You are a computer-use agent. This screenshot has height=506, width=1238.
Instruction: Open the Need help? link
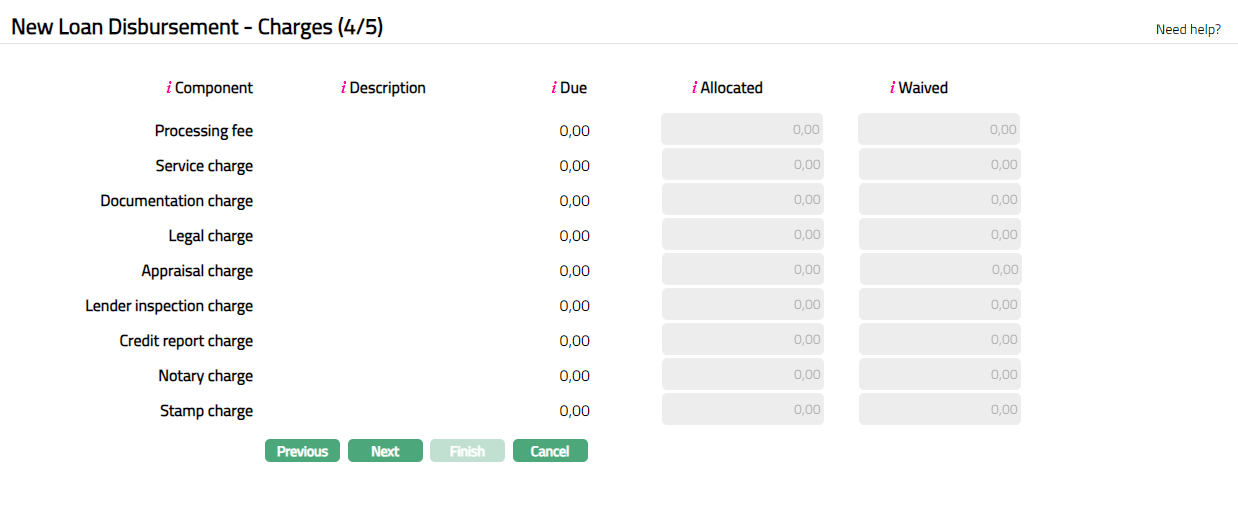1188,29
